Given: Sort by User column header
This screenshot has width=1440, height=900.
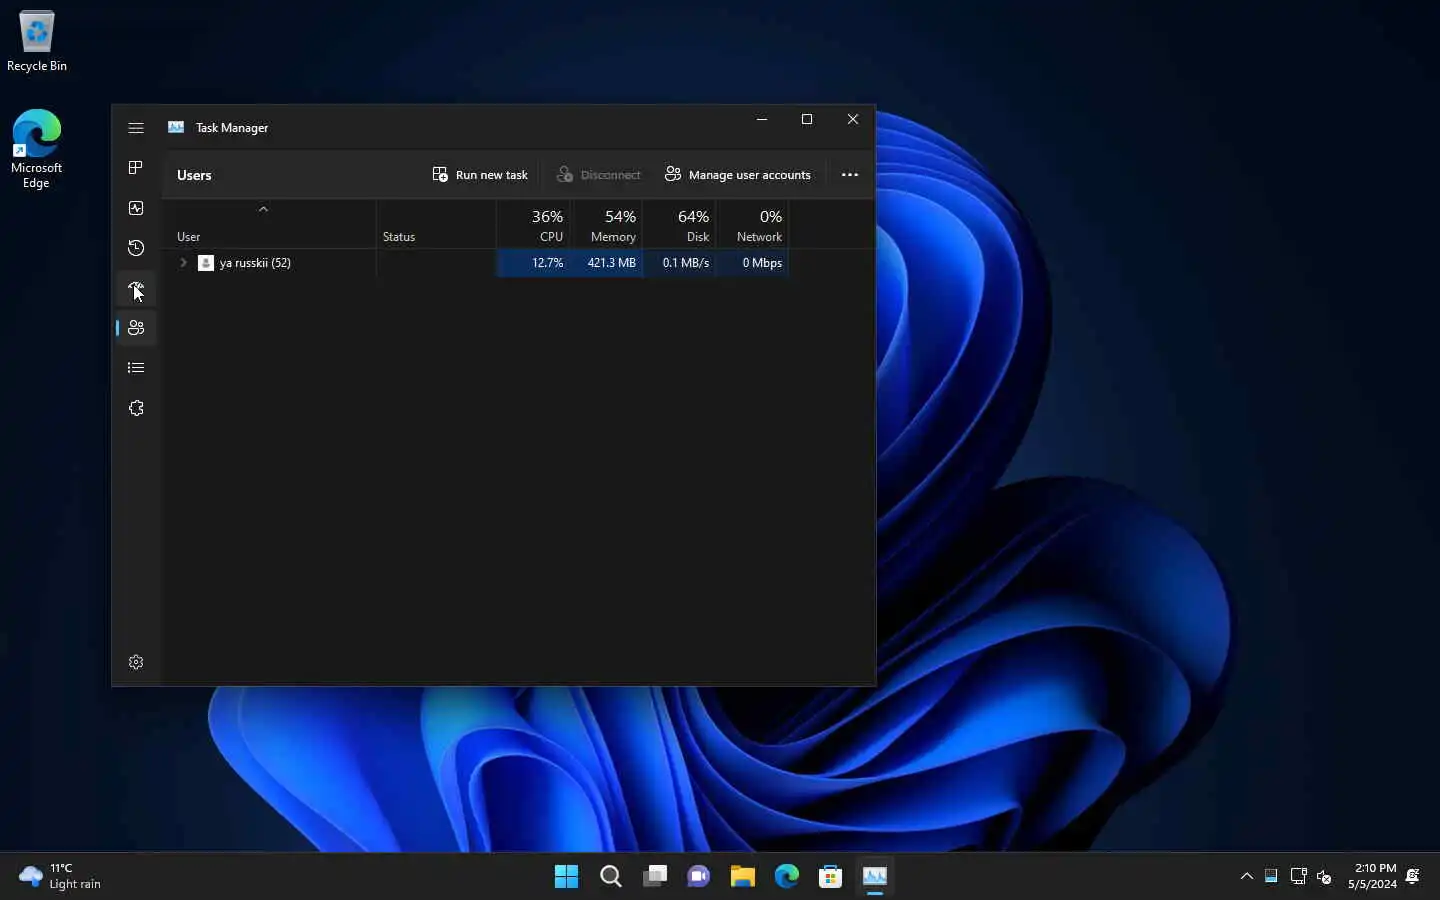Looking at the screenshot, I should click(x=269, y=224).
